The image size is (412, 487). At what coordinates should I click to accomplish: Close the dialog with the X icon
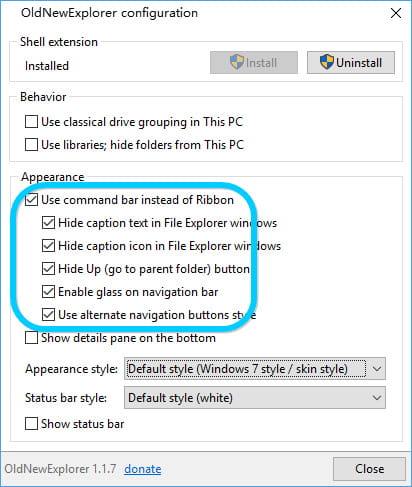click(x=396, y=13)
